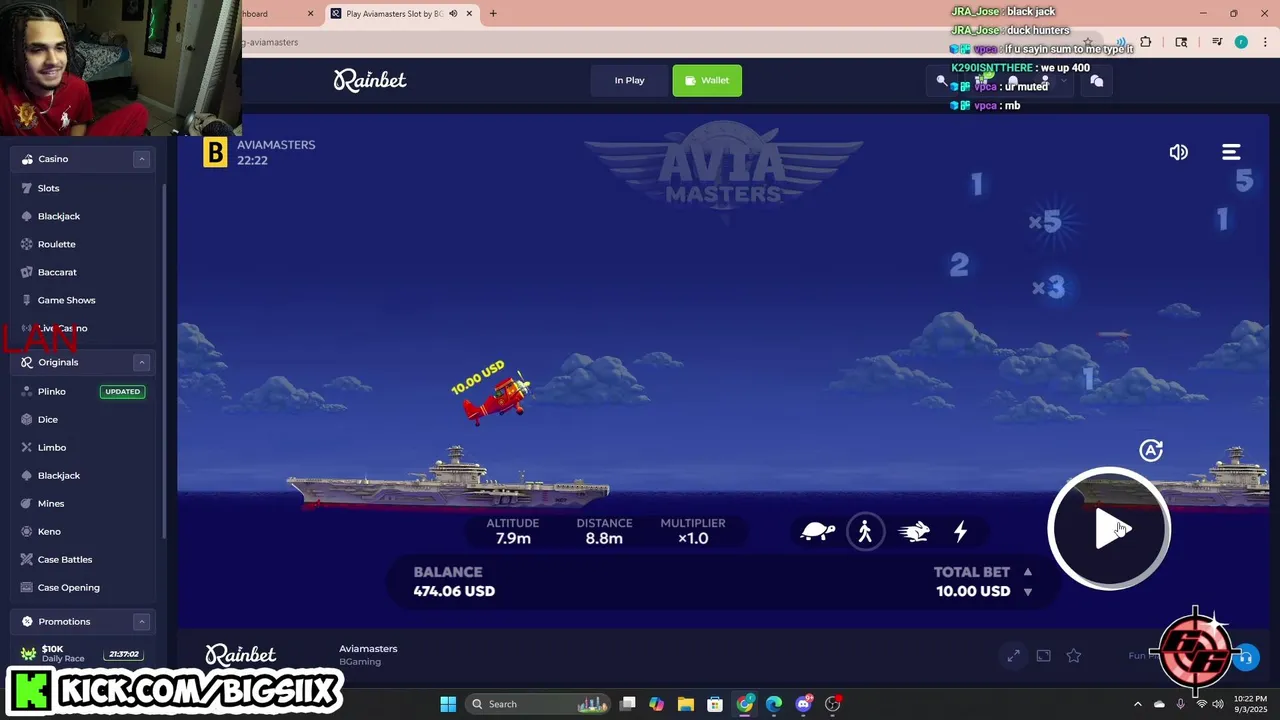The height and width of the screenshot is (720, 1280).
Task: Click the yellow BGaming B logo
Action: click(215, 152)
